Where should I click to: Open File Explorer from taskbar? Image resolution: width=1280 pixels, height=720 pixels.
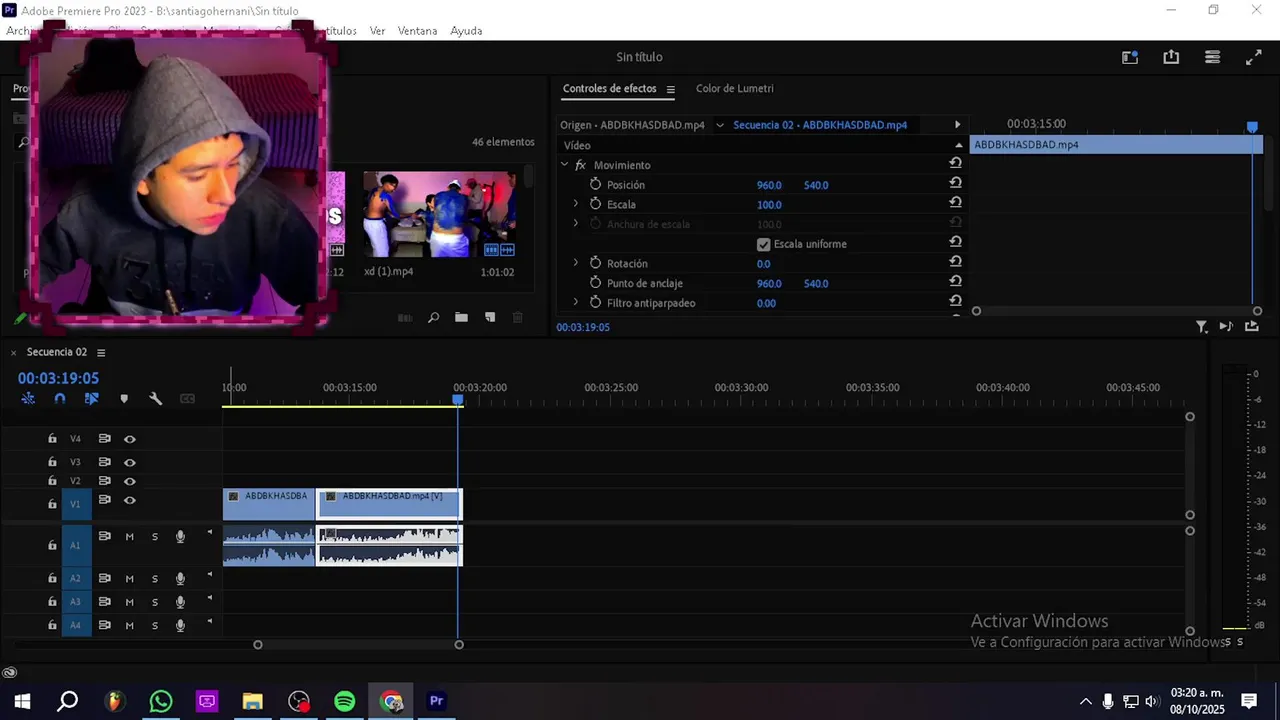(253, 701)
